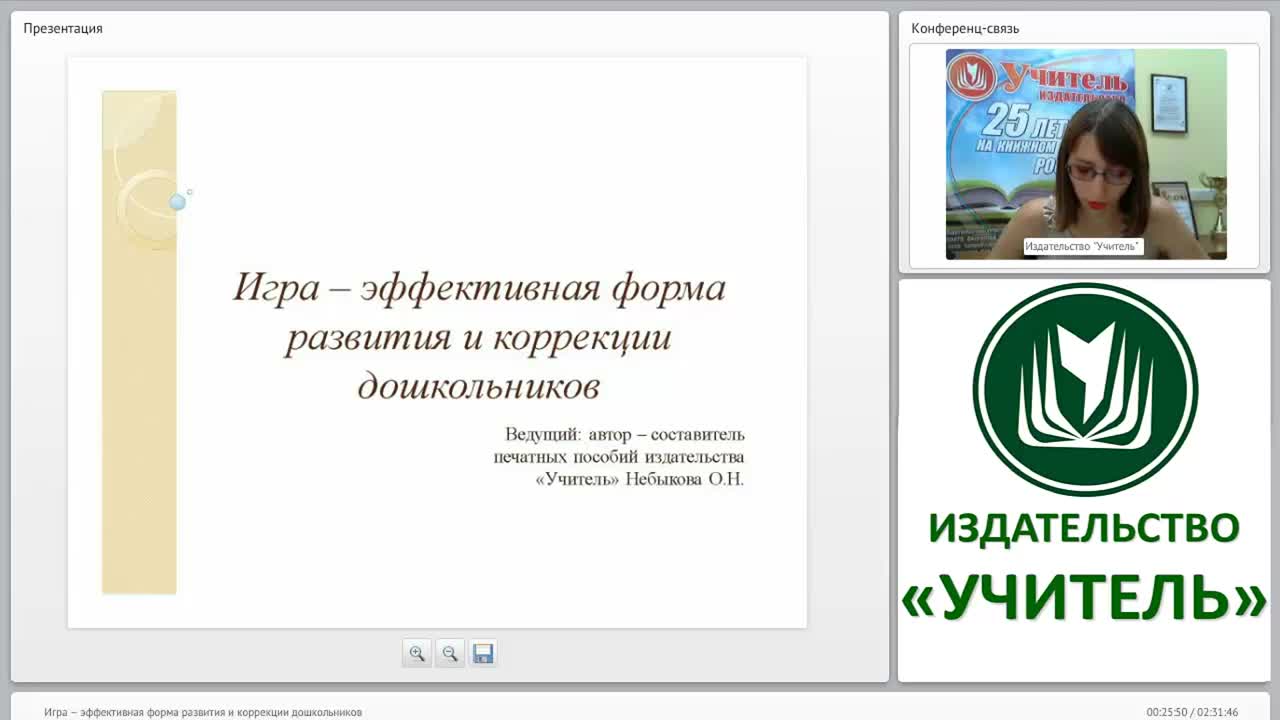This screenshot has height=720, width=1280.
Task: Click the presenter's webcam video feed
Action: [x=1086, y=154]
